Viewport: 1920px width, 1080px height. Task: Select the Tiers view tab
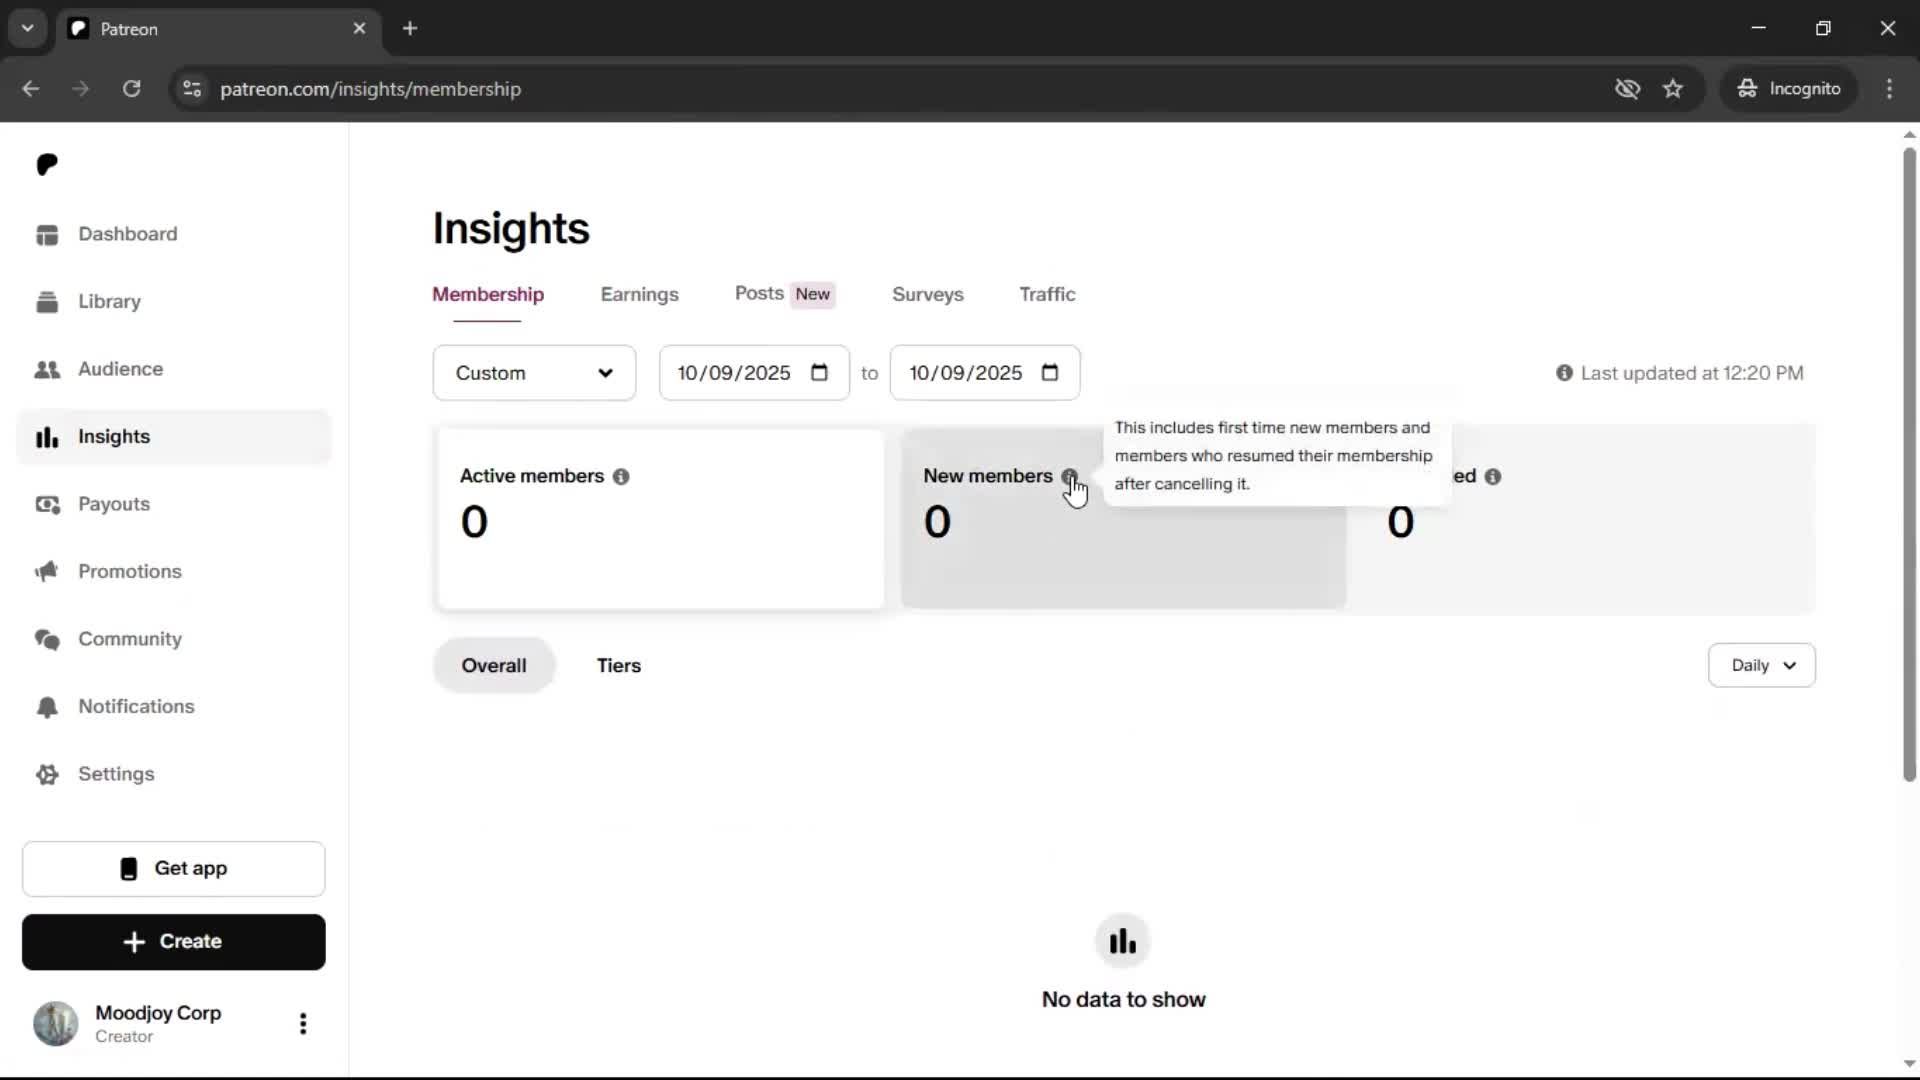(x=619, y=666)
